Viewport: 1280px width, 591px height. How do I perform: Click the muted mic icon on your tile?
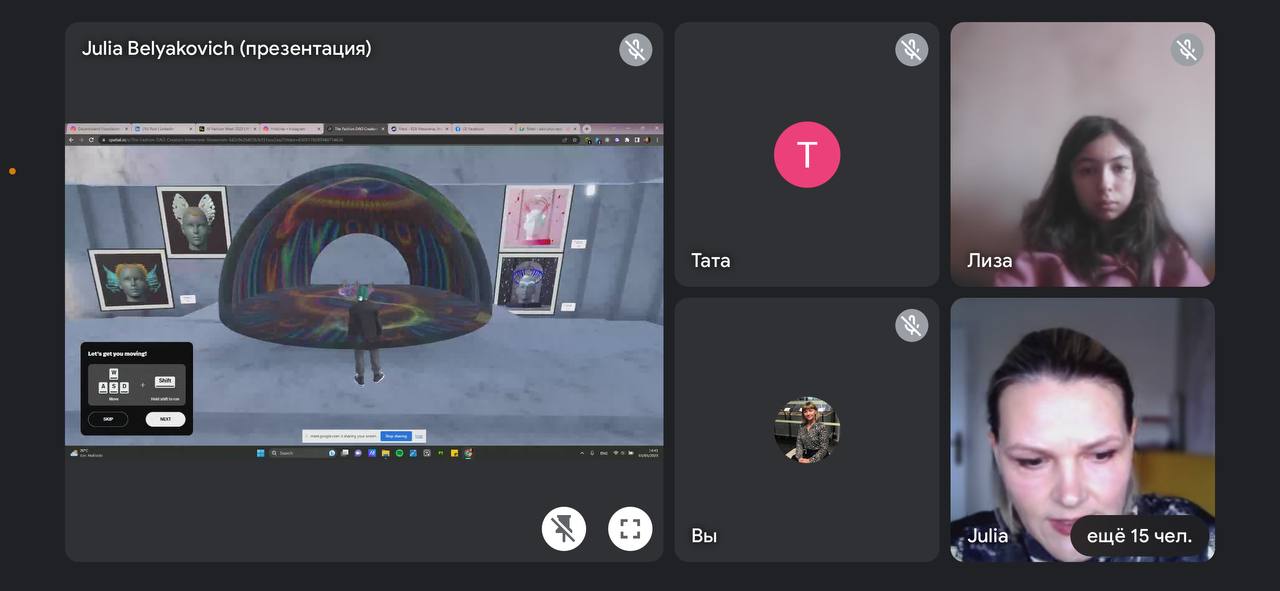(911, 325)
